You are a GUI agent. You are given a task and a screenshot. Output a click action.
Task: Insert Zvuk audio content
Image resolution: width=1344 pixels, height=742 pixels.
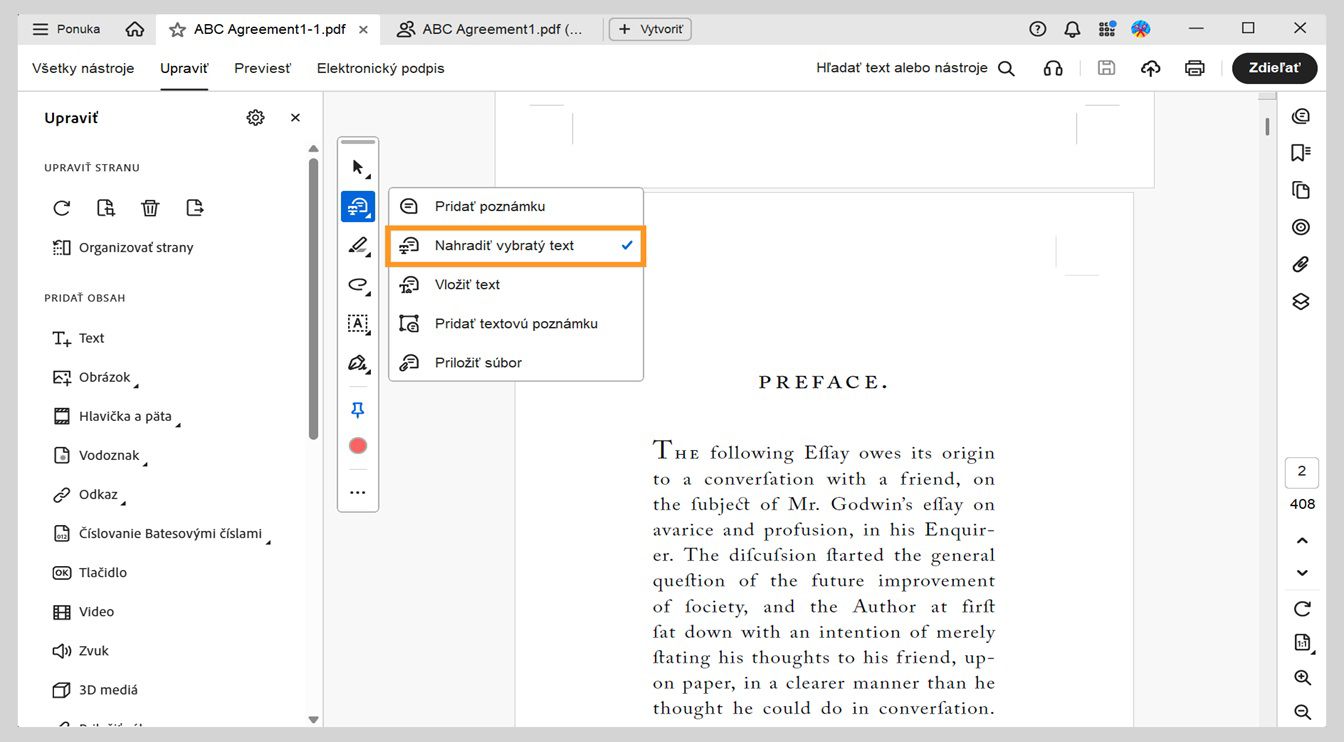pyautogui.click(x=80, y=650)
